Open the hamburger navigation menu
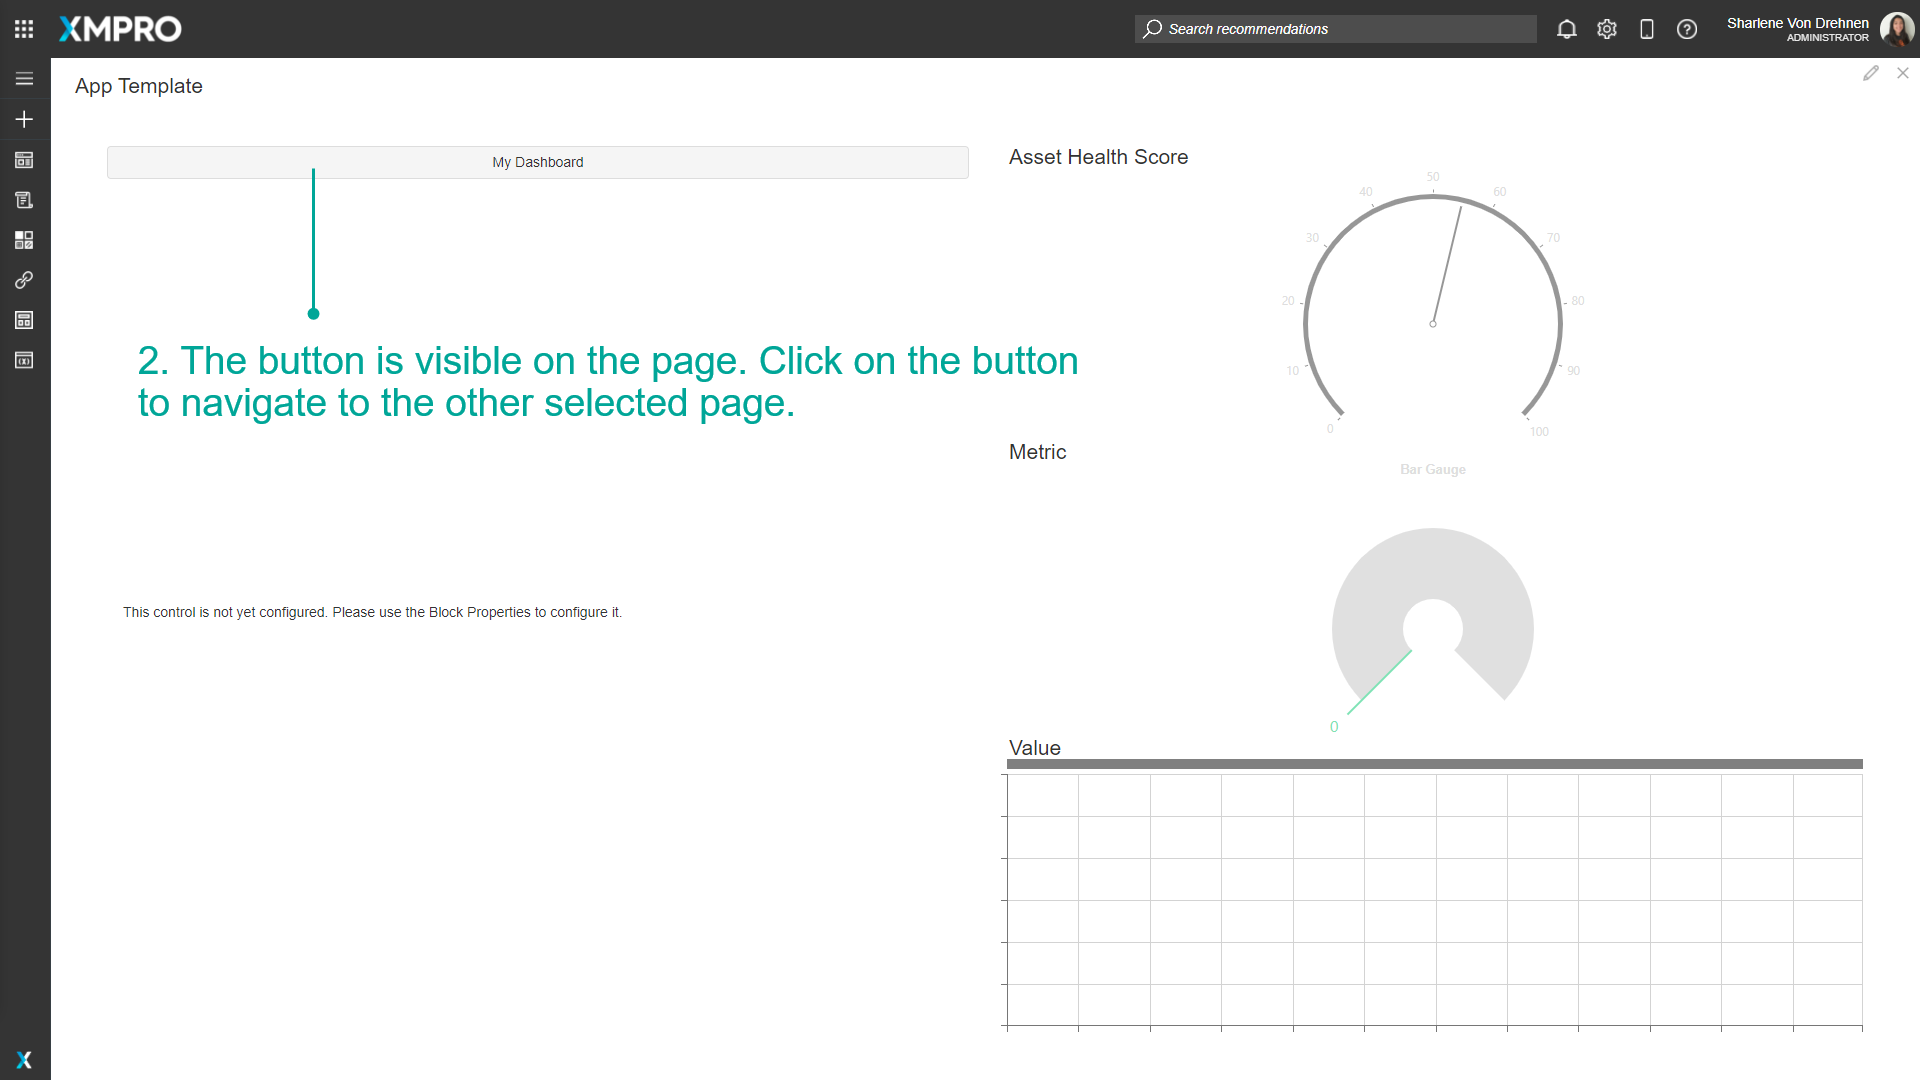Viewport: 1920px width, 1080px height. pyautogui.click(x=24, y=78)
